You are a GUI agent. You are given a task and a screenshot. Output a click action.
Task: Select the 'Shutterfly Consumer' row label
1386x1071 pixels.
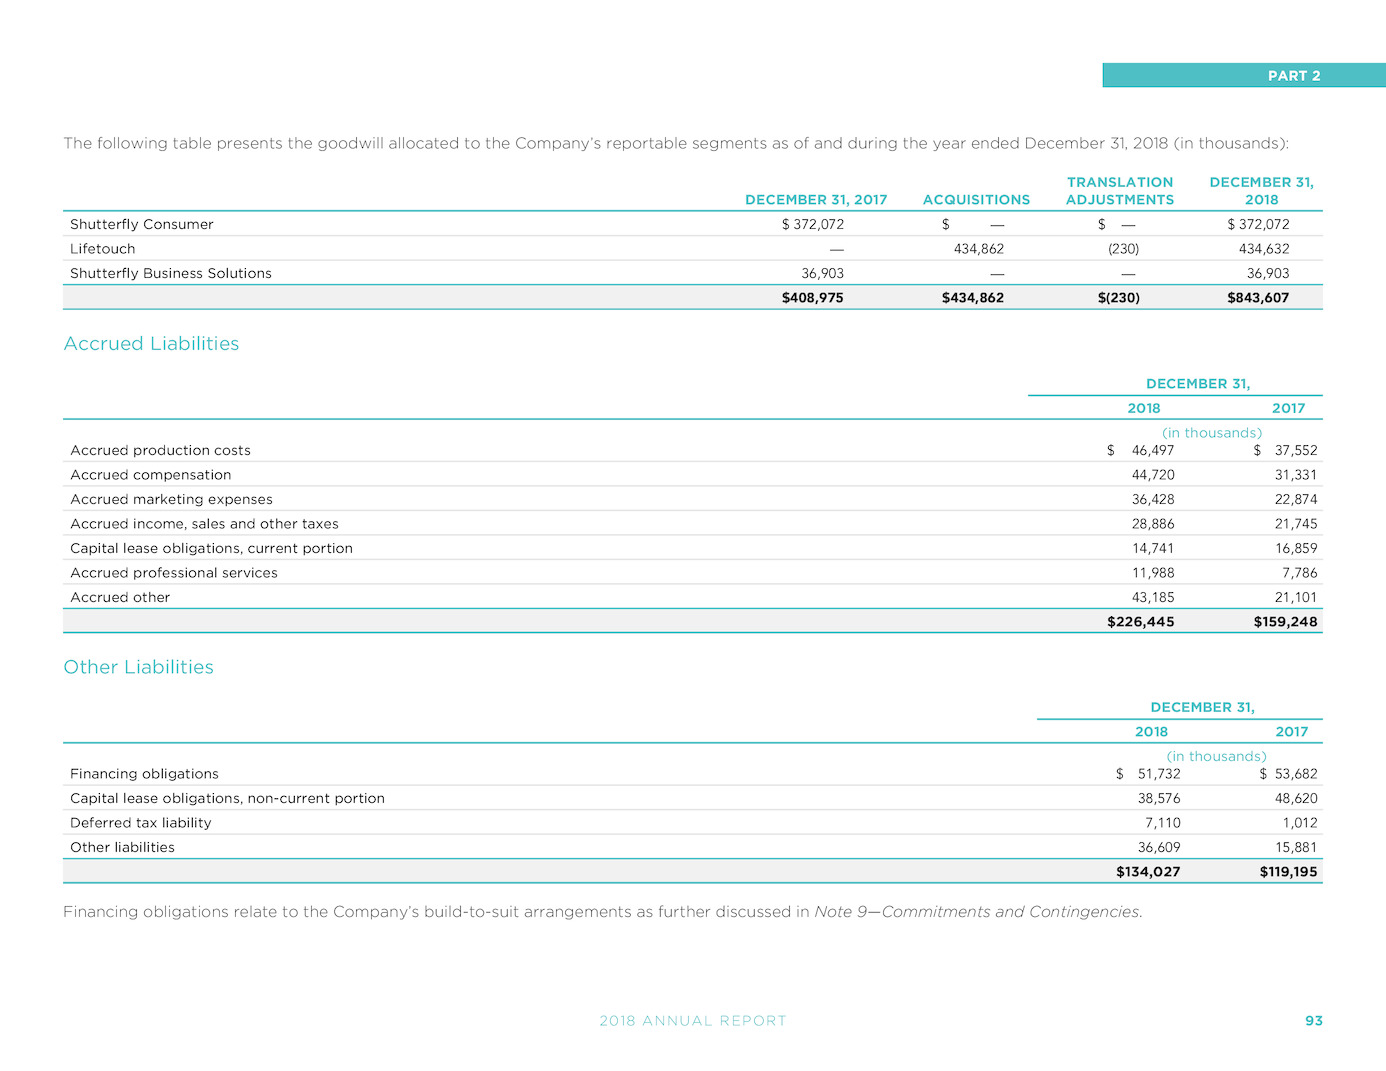click(142, 224)
